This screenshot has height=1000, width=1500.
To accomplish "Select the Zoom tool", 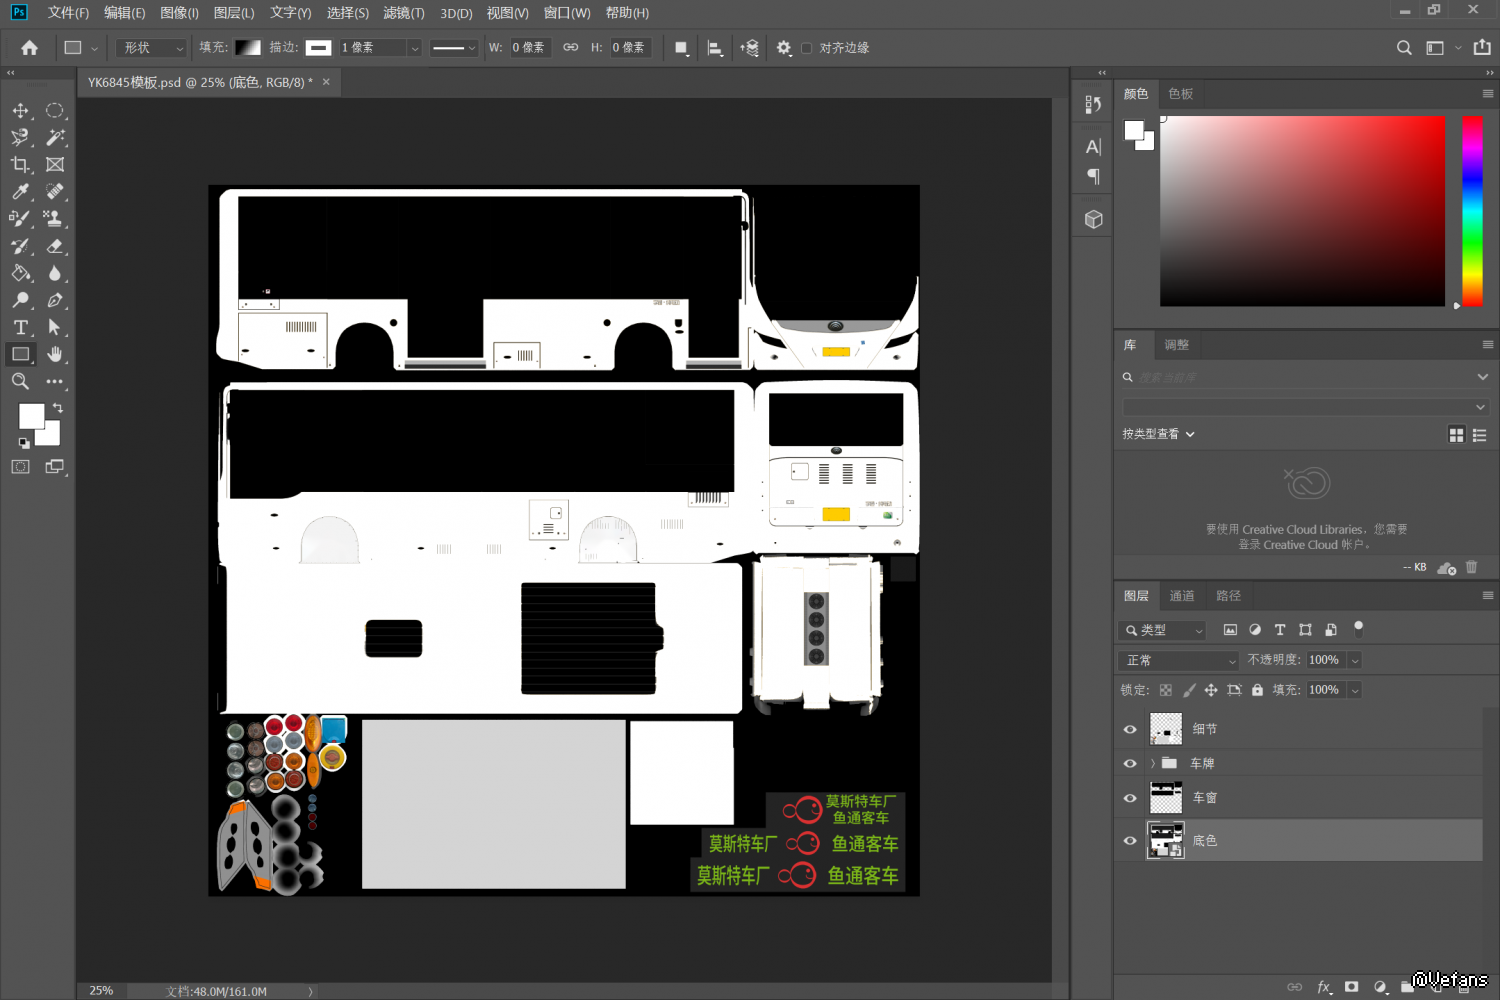I will (20, 382).
